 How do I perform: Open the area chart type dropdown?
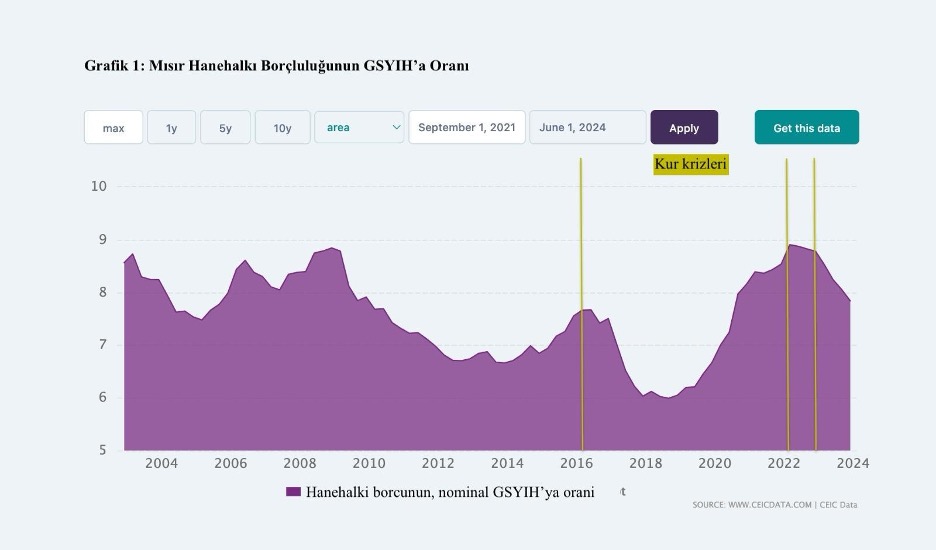(x=359, y=127)
